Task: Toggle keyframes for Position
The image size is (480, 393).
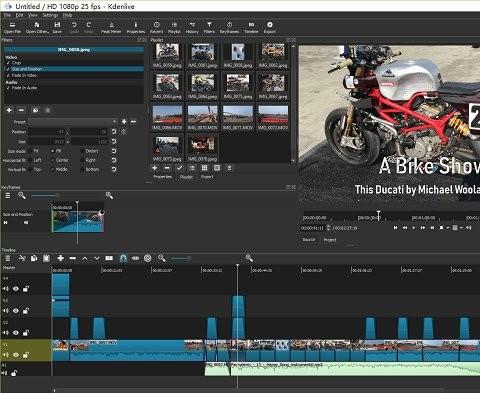Action: click(123, 132)
